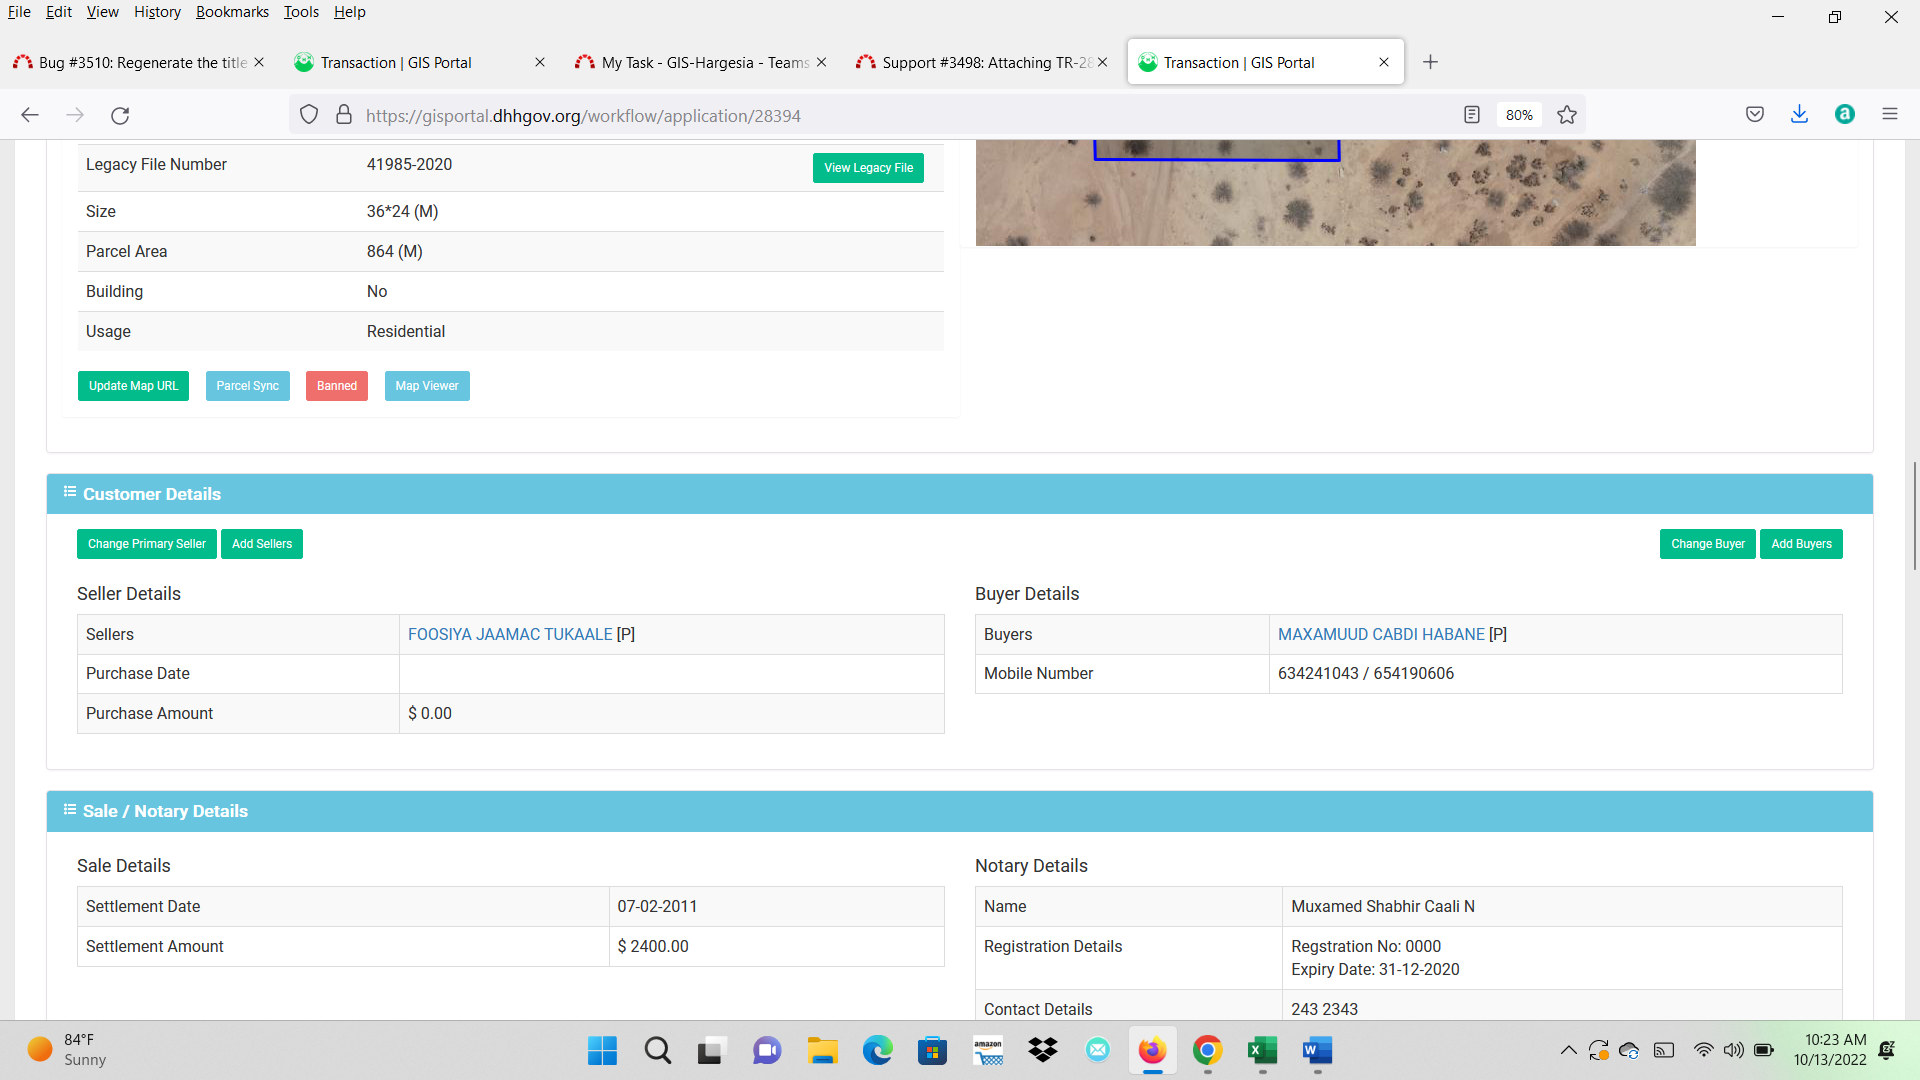
Task: Click the Add Sellers button
Action: point(262,544)
